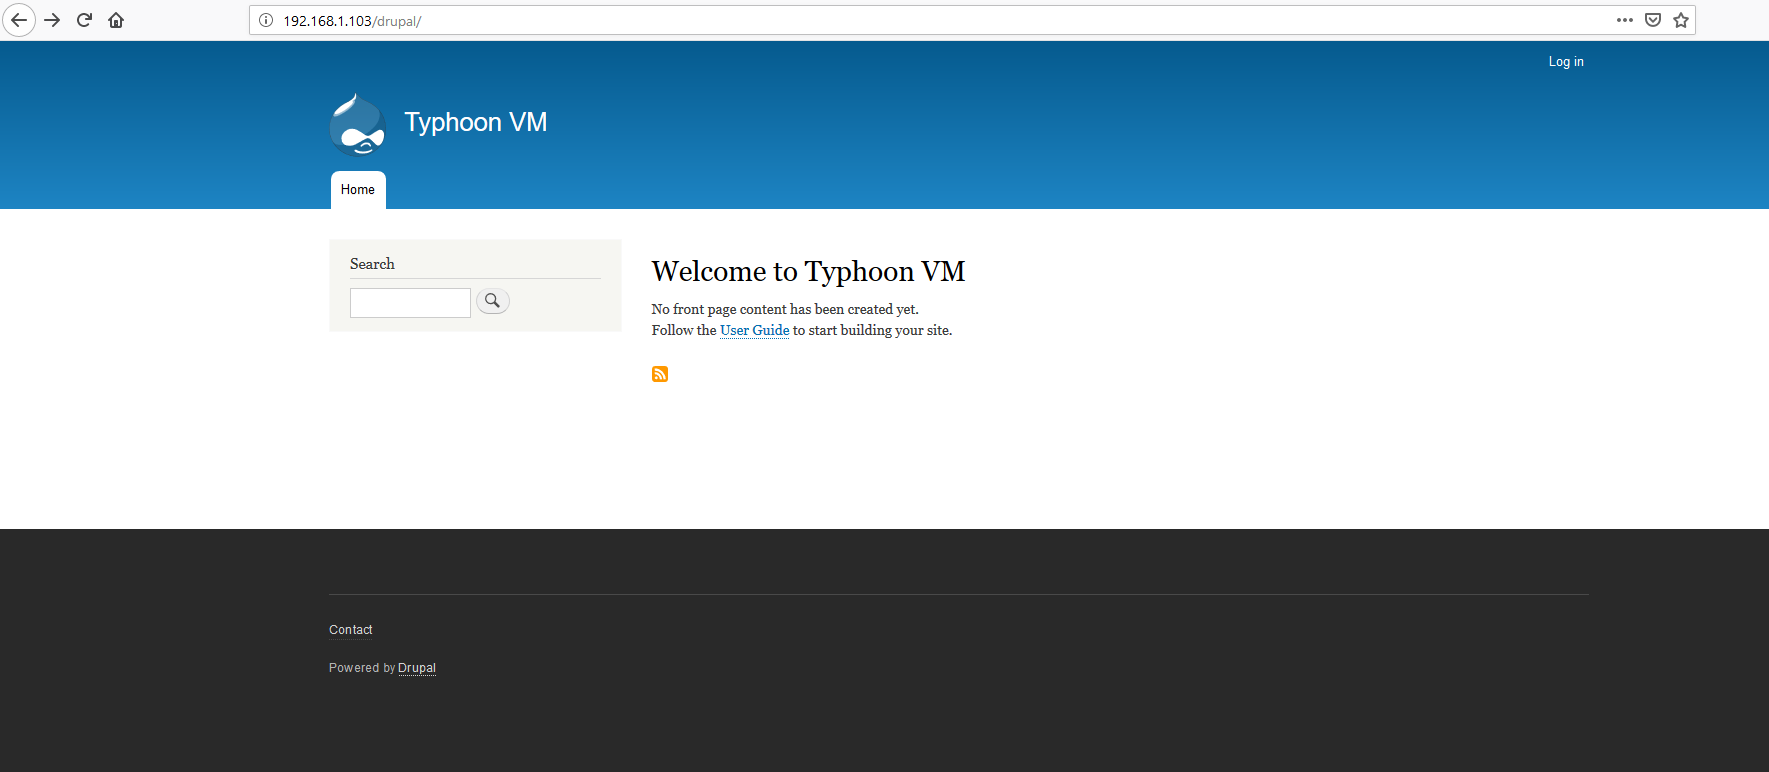1769x772 pixels.
Task: Open the browser home page
Action: 116,20
